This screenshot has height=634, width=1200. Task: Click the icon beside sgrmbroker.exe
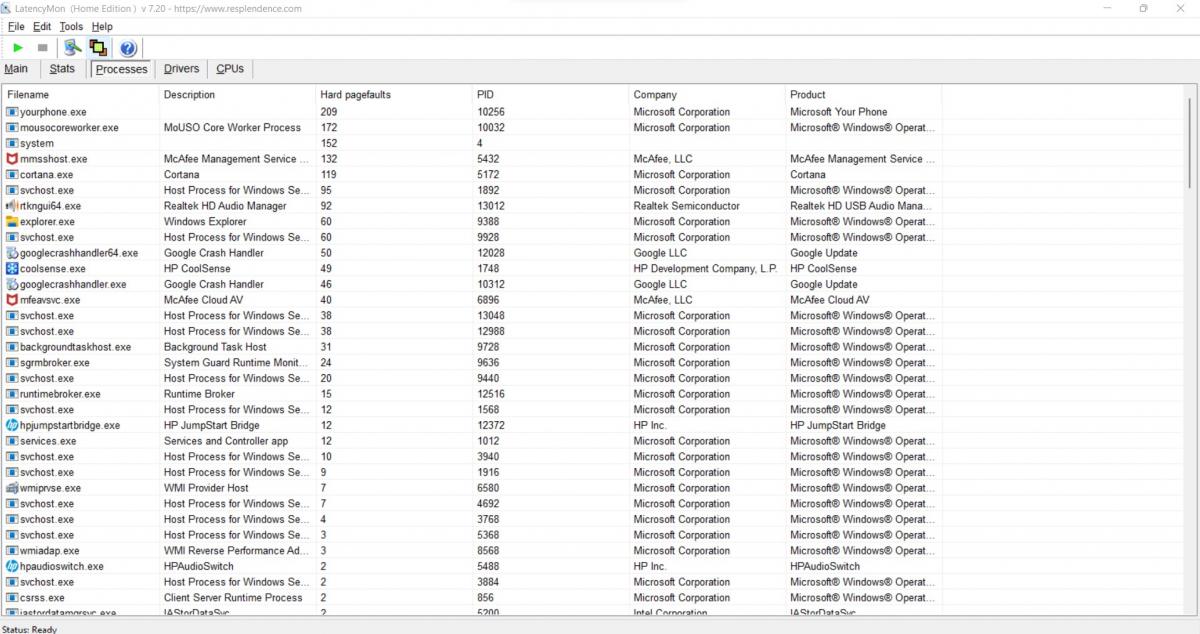(12, 363)
